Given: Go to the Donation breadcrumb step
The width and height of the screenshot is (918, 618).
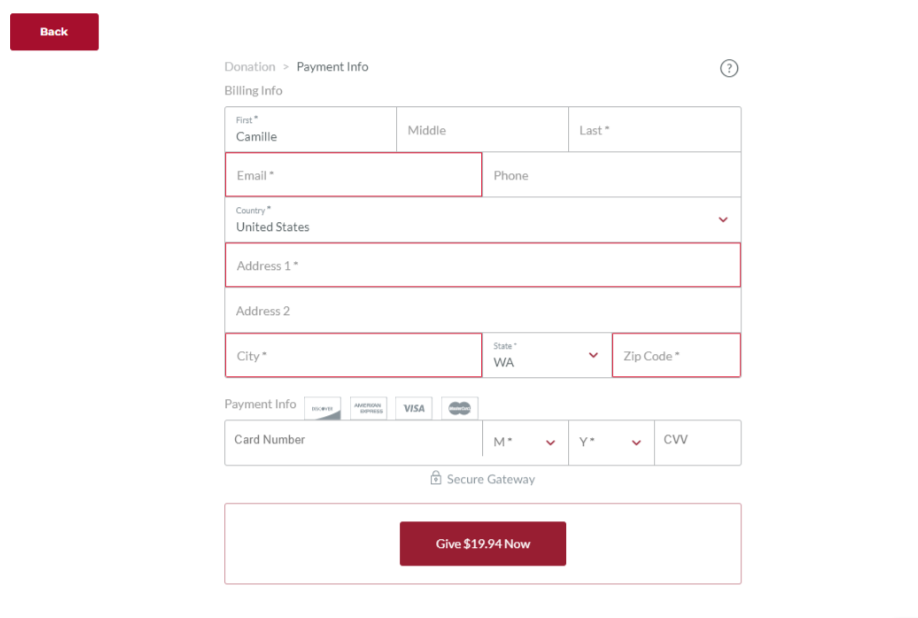Looking at the screenshot, I should pyautogui.click(x=250, y=67).
